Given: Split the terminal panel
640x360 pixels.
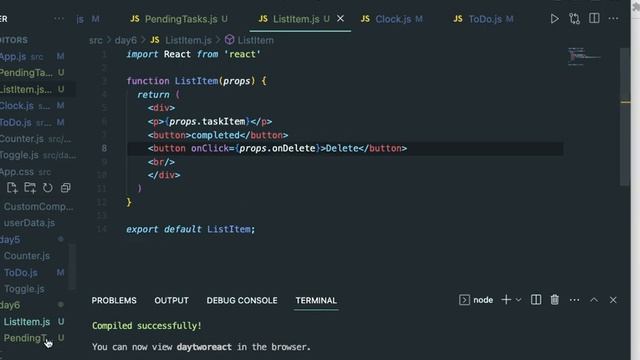Looking at the screenshot, I should pyautogui.click(x=536, y=300).
